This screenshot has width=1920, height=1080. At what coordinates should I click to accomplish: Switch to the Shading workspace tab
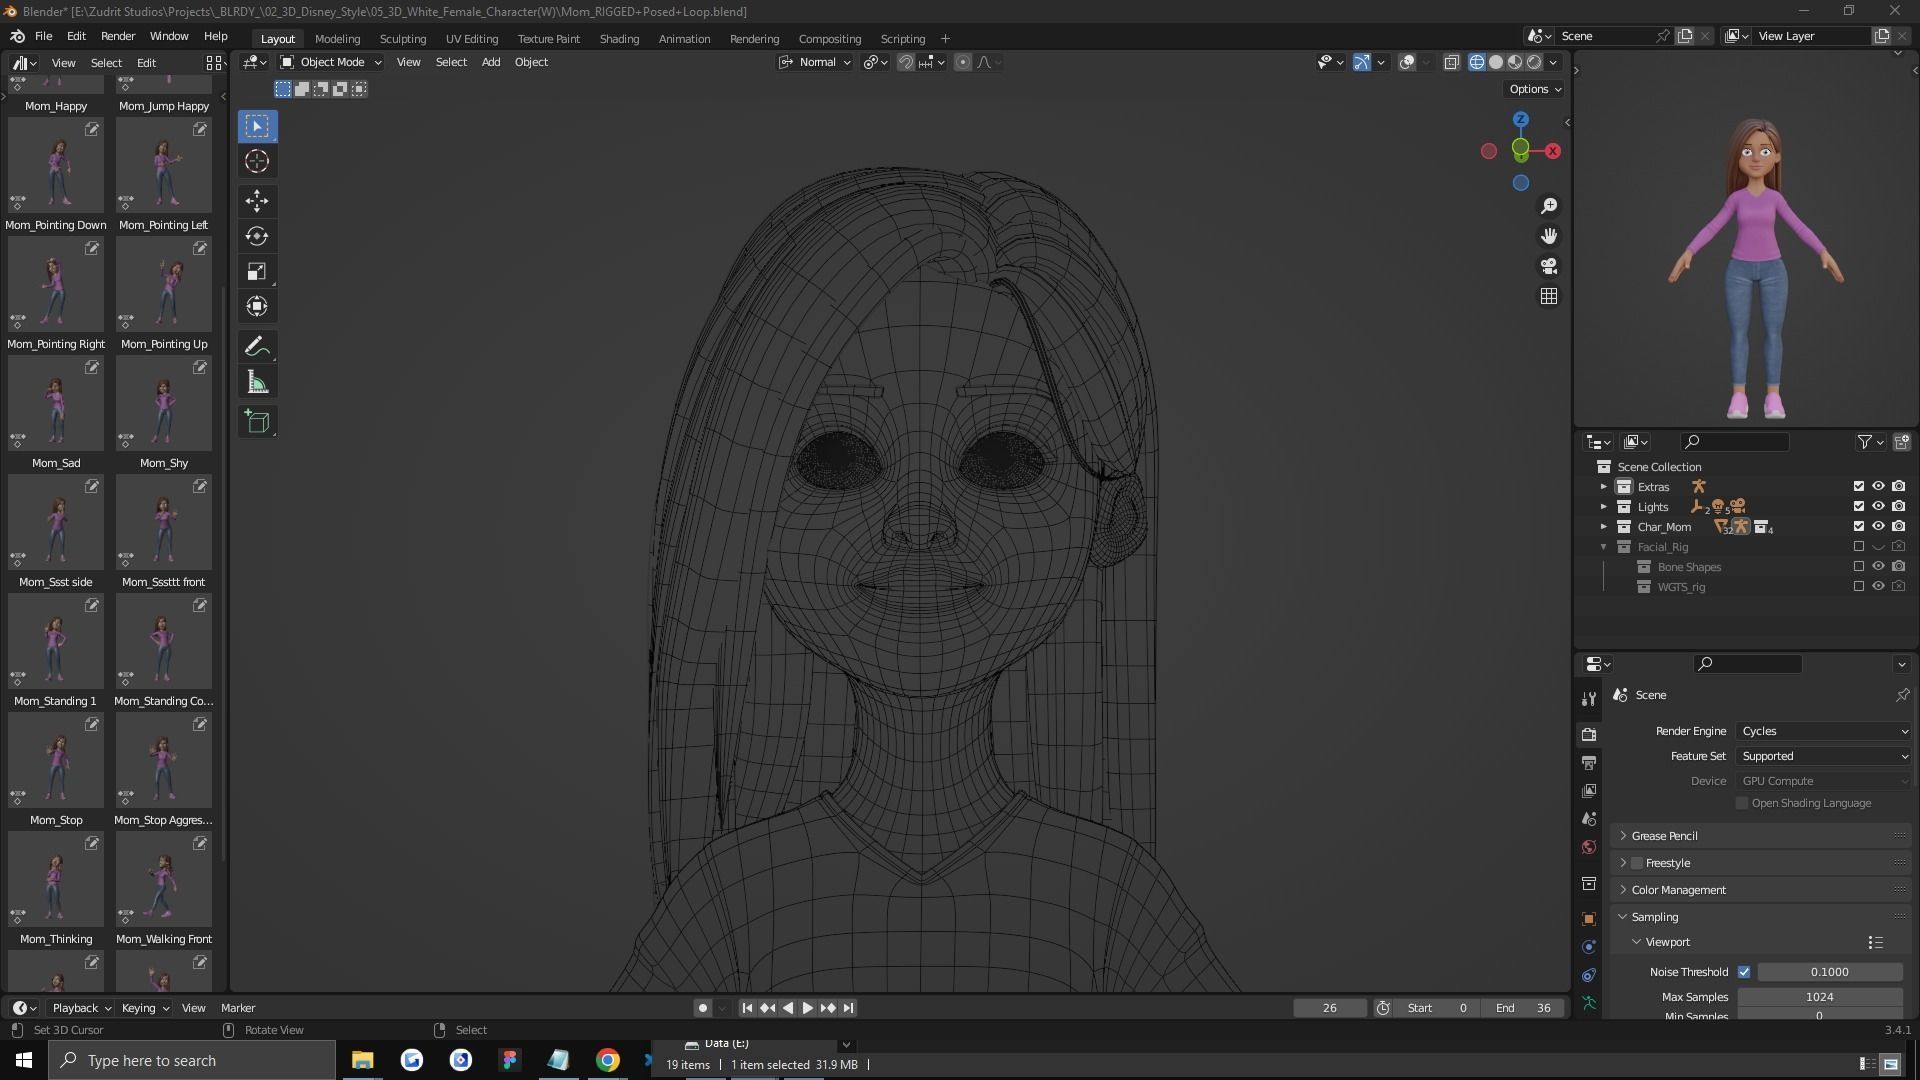(619, 39)
